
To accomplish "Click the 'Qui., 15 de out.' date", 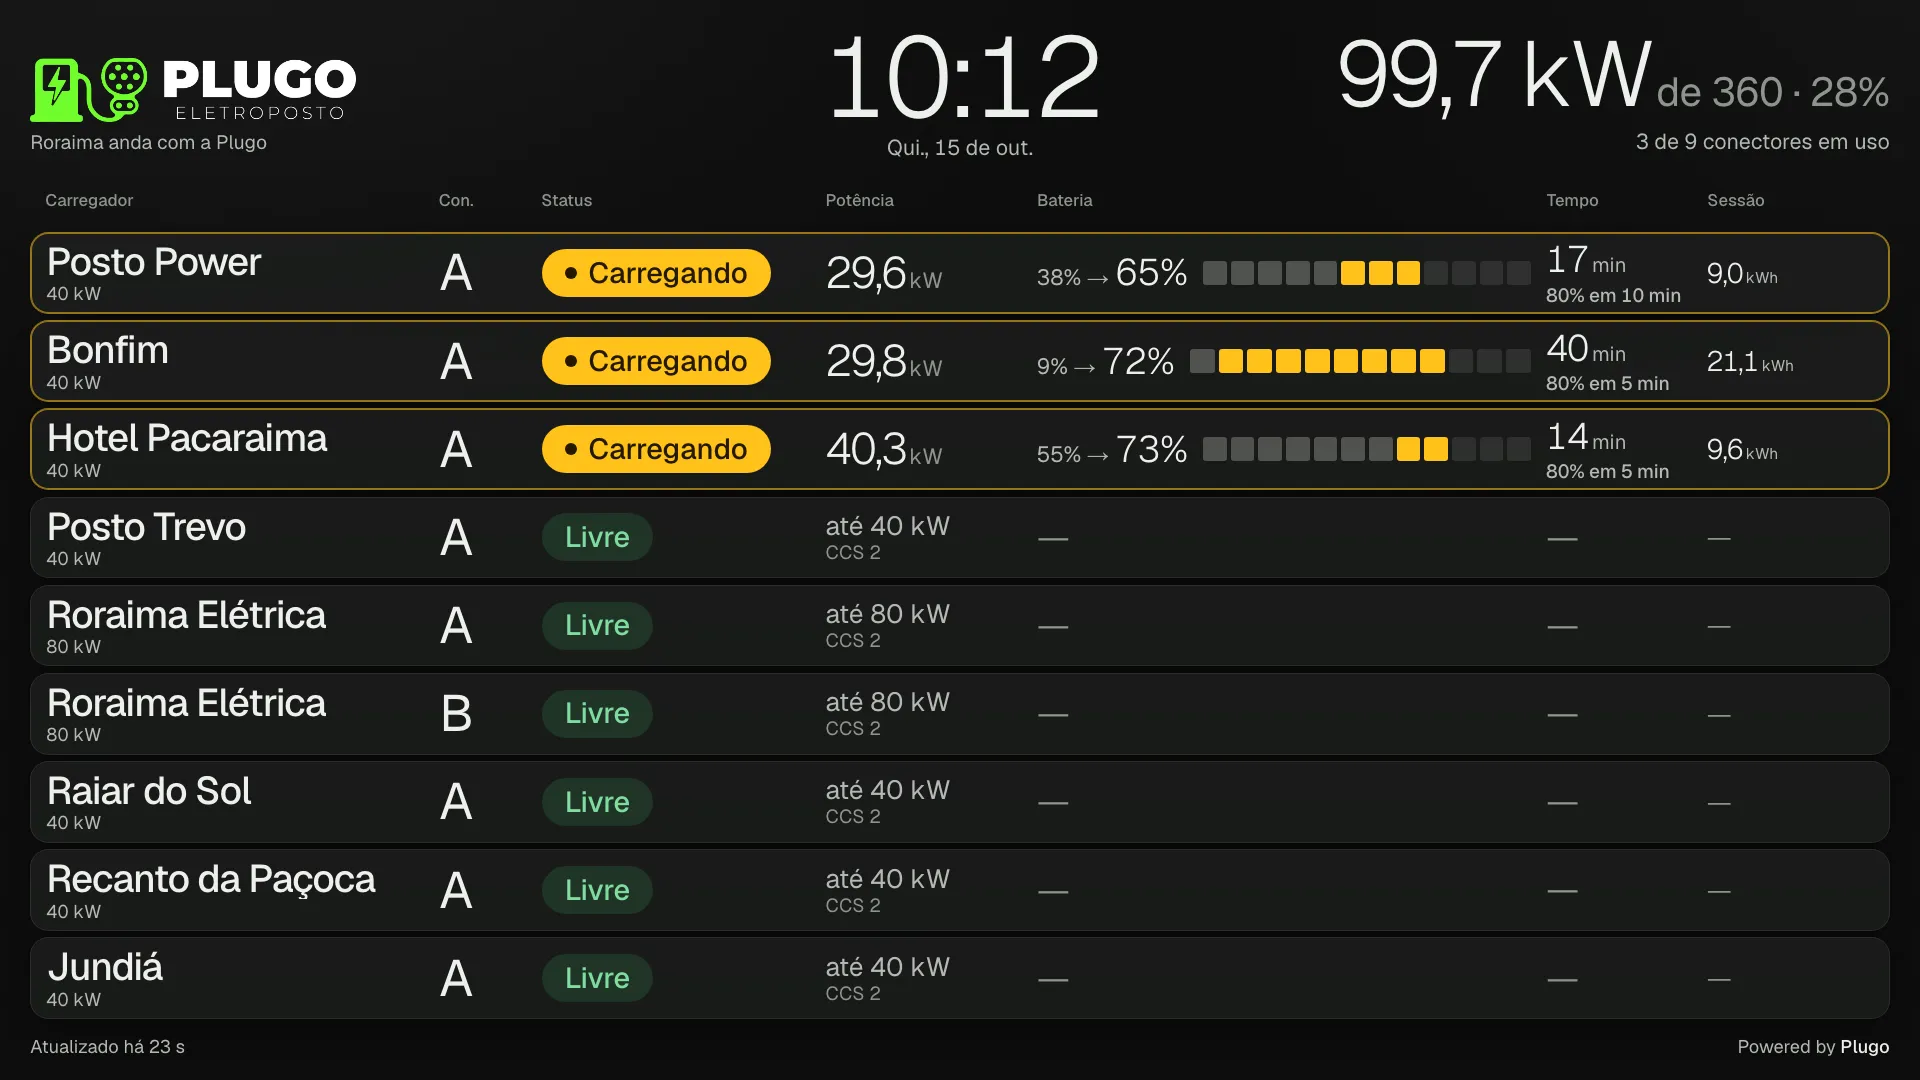I will (960, 148).
